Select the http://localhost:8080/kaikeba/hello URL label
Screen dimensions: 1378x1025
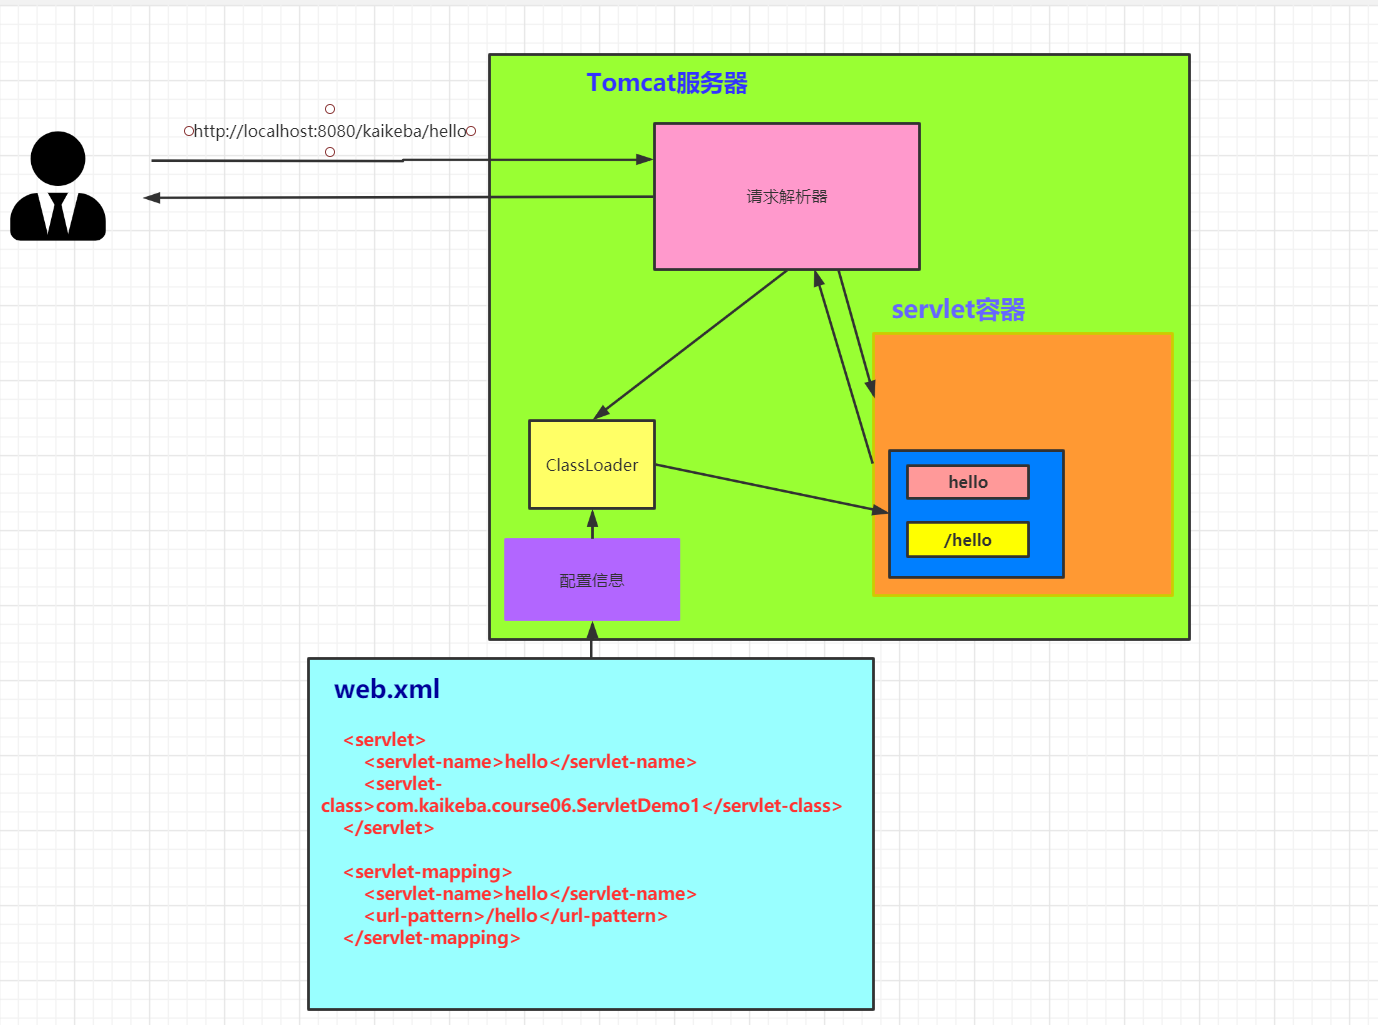tap(330, 131)
